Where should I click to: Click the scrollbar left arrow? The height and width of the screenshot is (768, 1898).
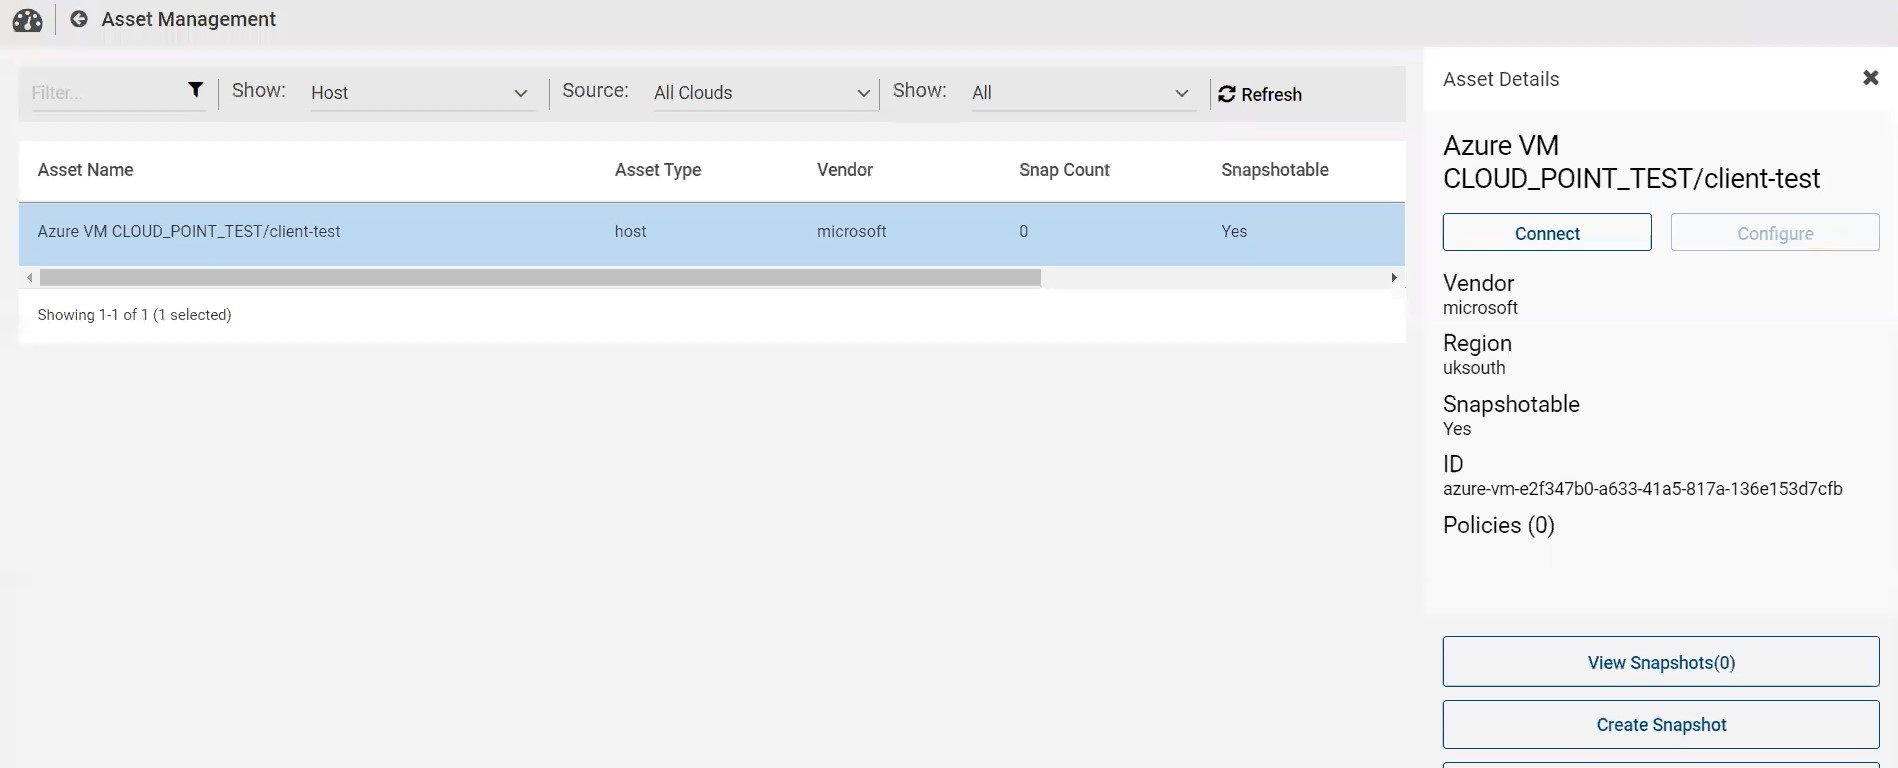pos(30,278)
